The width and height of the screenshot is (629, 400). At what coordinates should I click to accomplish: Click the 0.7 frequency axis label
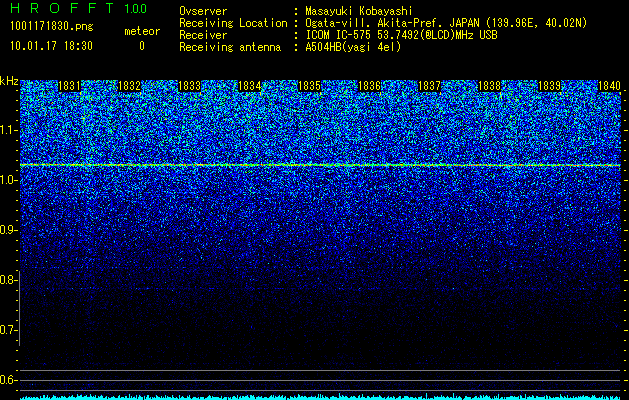click(8, 330)
